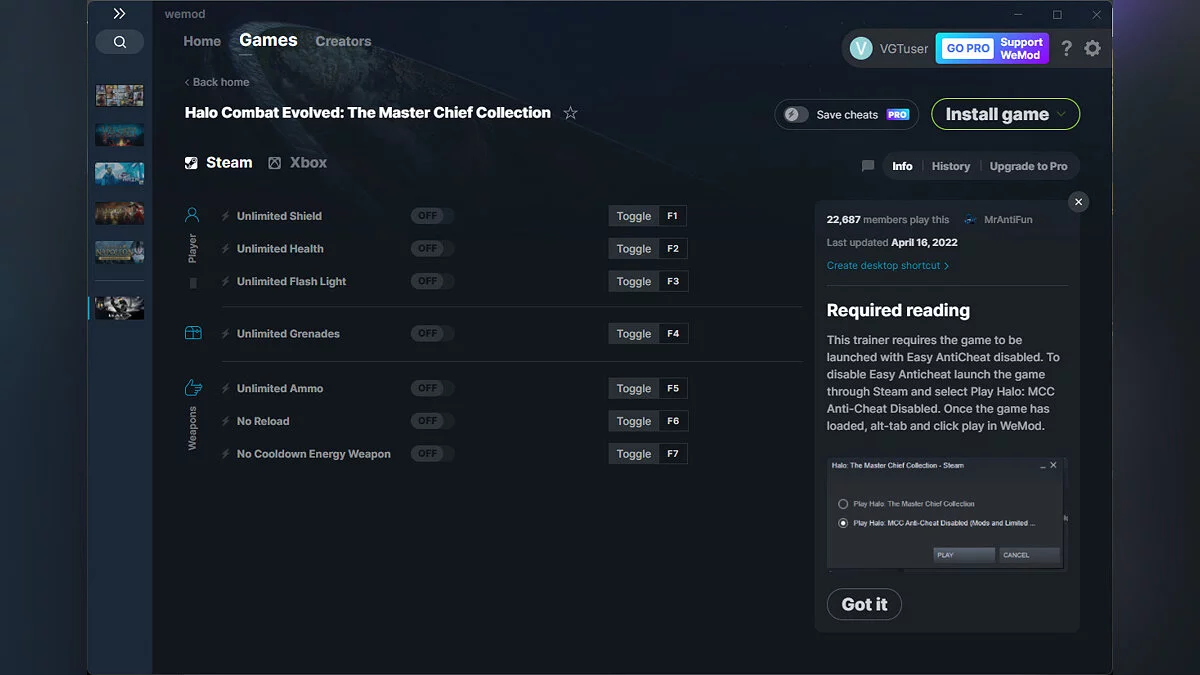
Task: Open the comments chat icon
Action: 868,166
